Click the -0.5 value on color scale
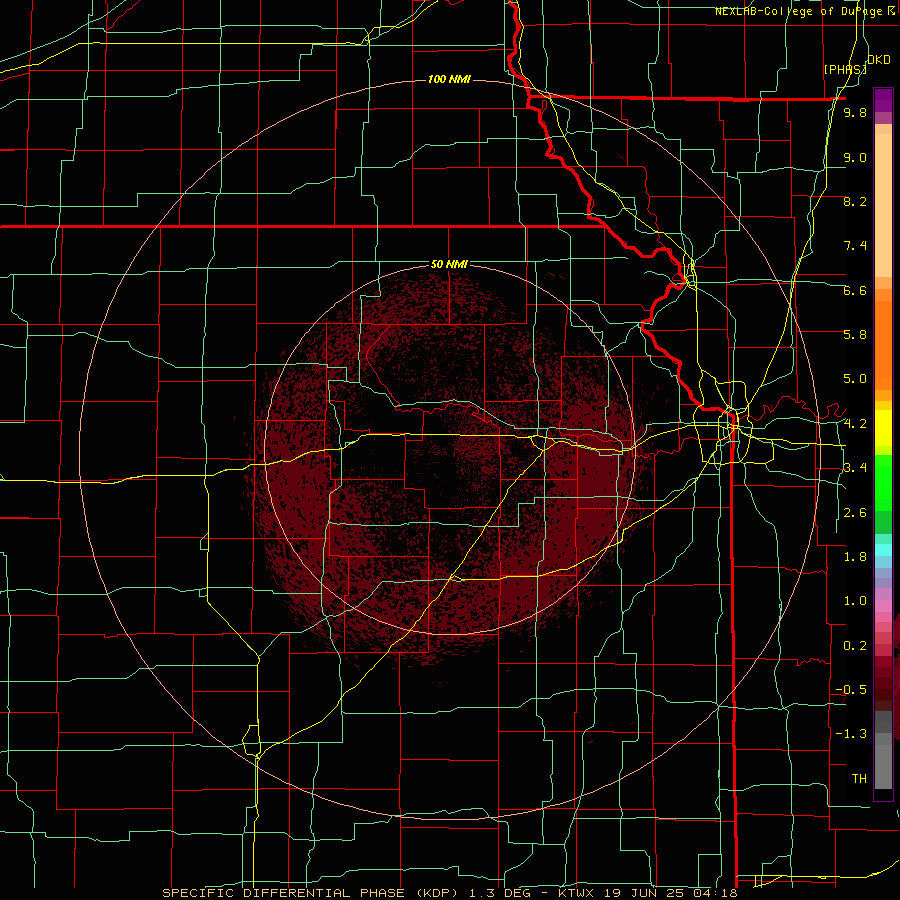 pos(851,689)
